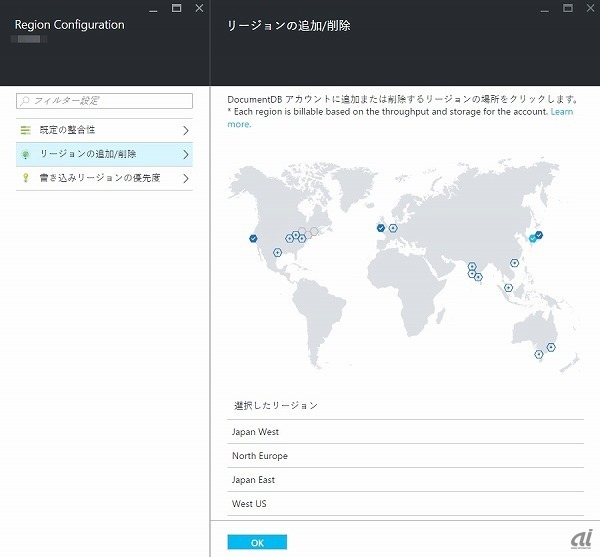The image size is (600, 557).
Task: Select the Australia East region marker
Action: 551,347
